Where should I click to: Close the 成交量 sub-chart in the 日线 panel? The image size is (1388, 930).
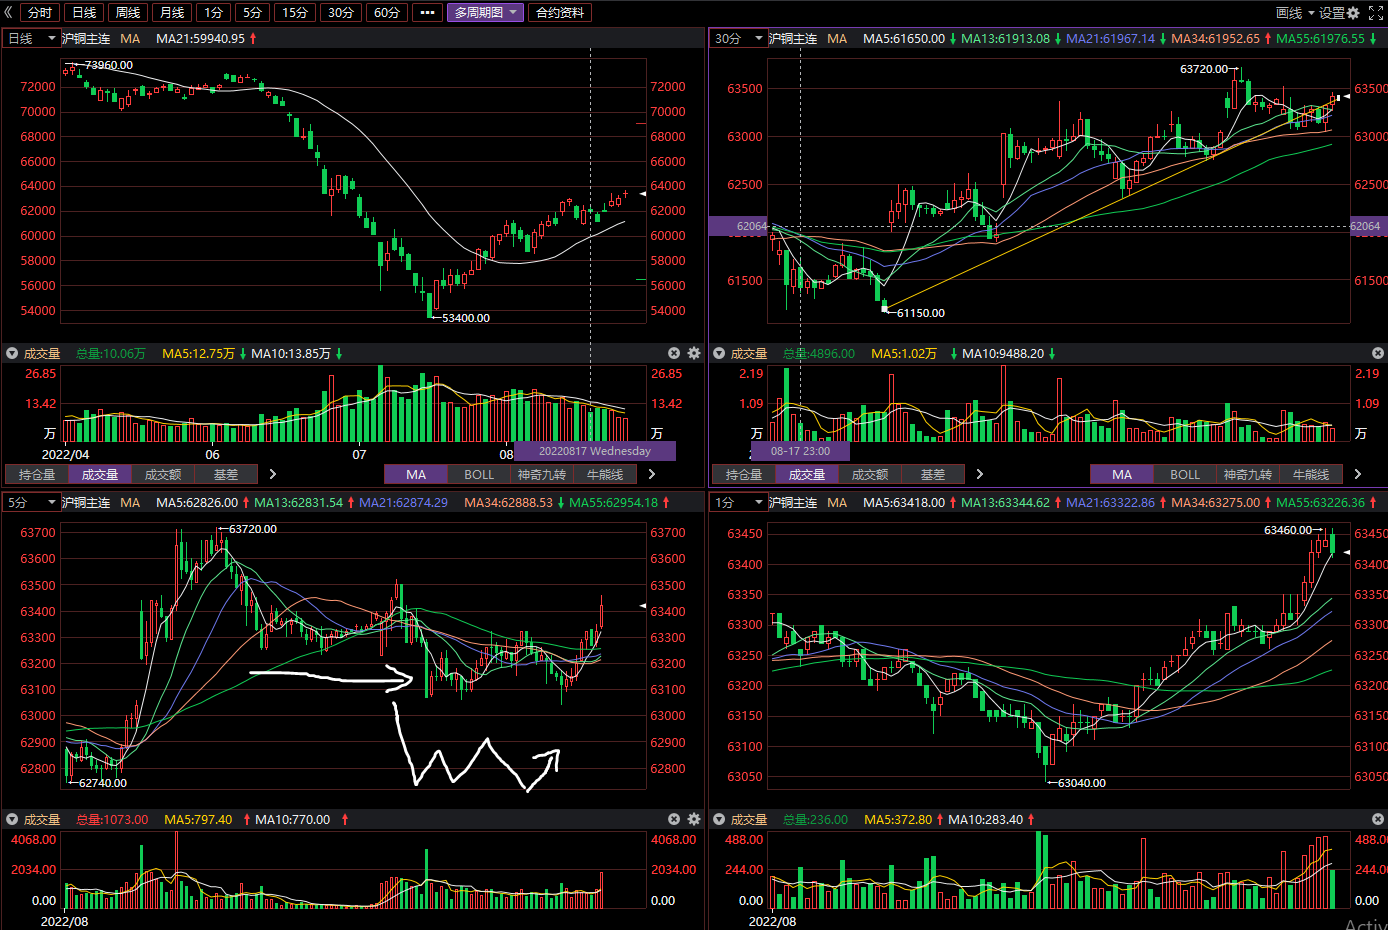point(674,353)
